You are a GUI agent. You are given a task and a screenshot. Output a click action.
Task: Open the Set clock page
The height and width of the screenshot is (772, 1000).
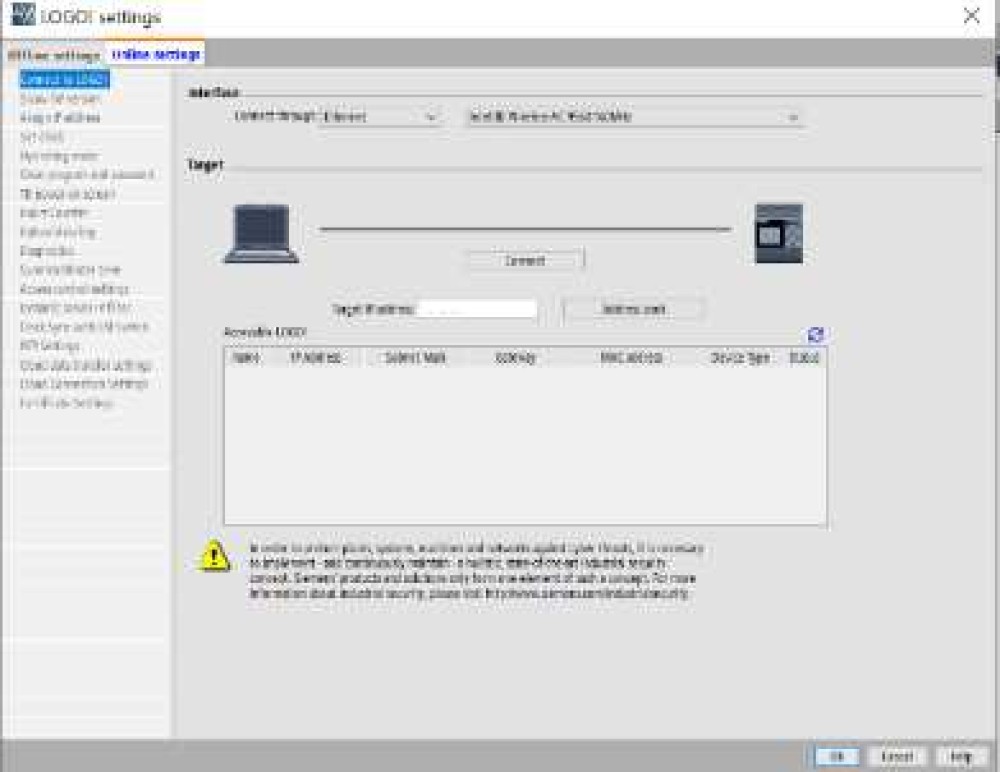tap(41, 137)
